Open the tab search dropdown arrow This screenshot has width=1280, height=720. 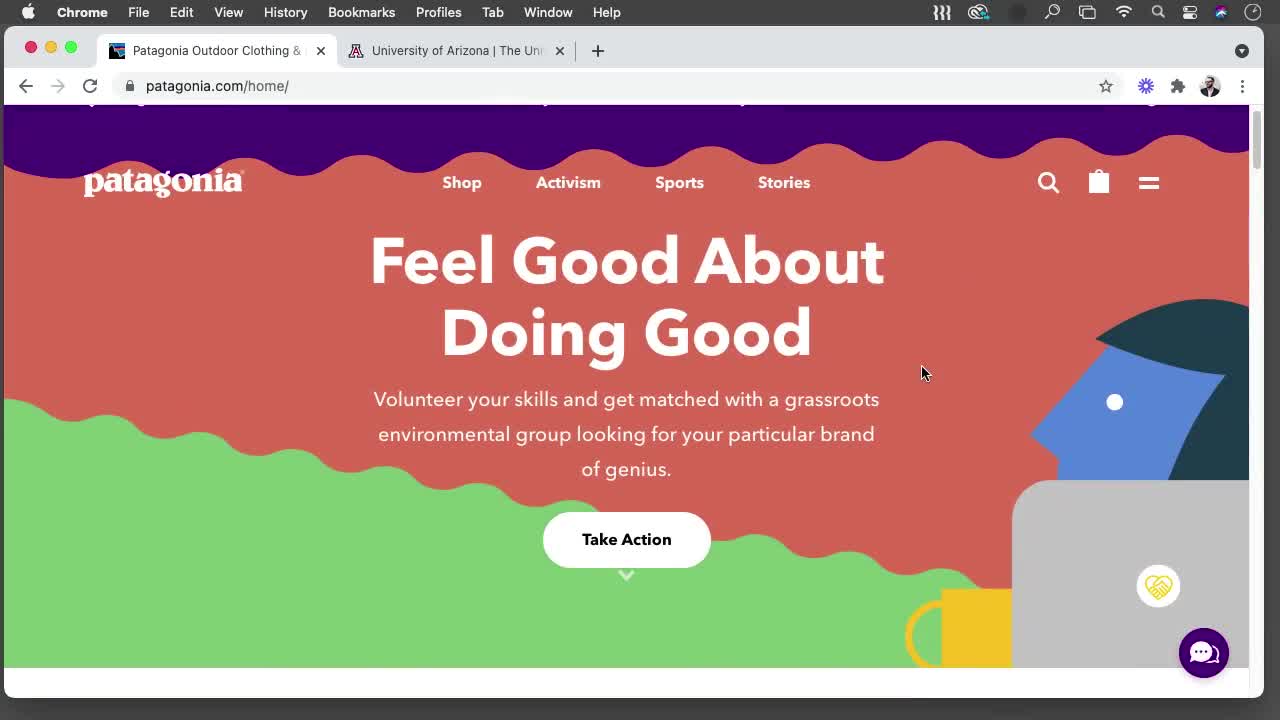click(x=1242, y=50)
